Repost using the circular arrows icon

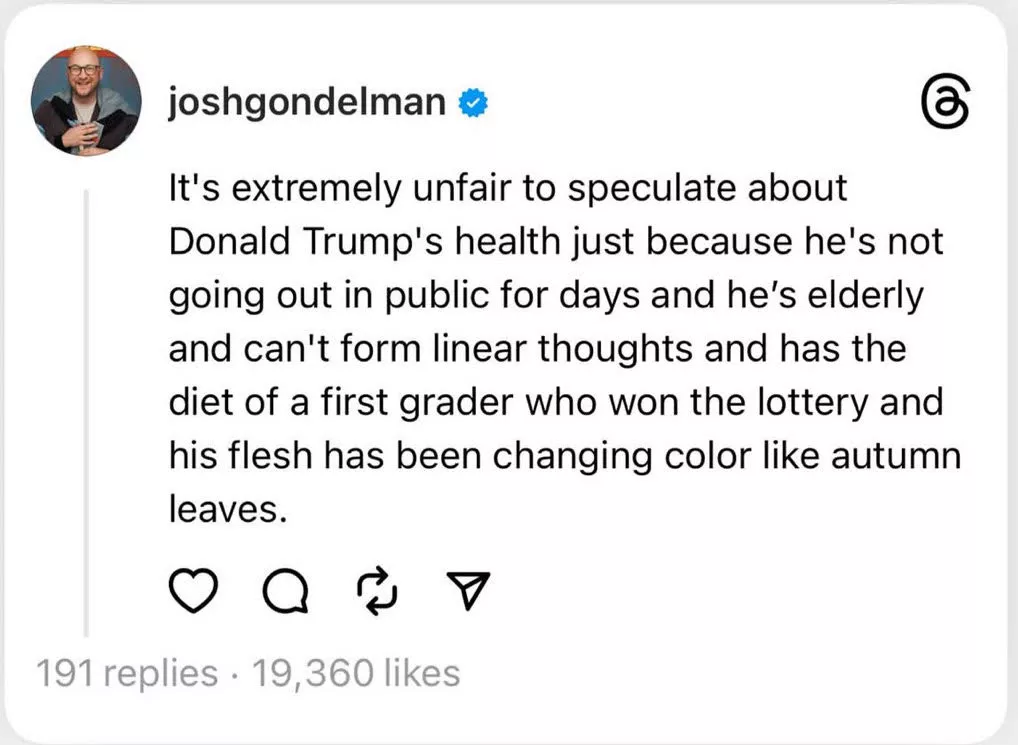pyautogui.click(x=378, y=591)
